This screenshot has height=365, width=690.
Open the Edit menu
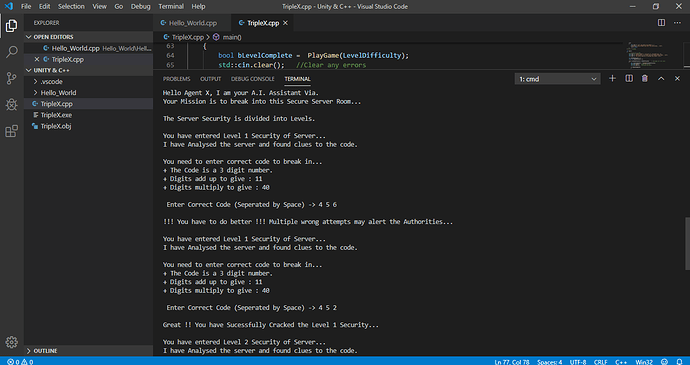(44, 7)
